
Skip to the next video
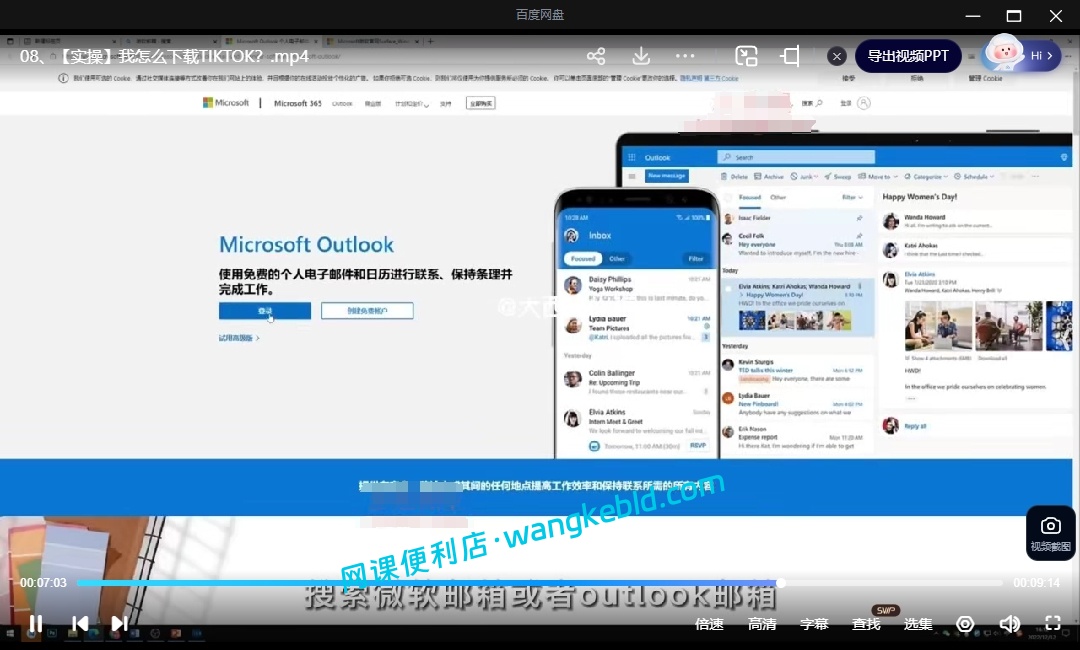[119, 624]
